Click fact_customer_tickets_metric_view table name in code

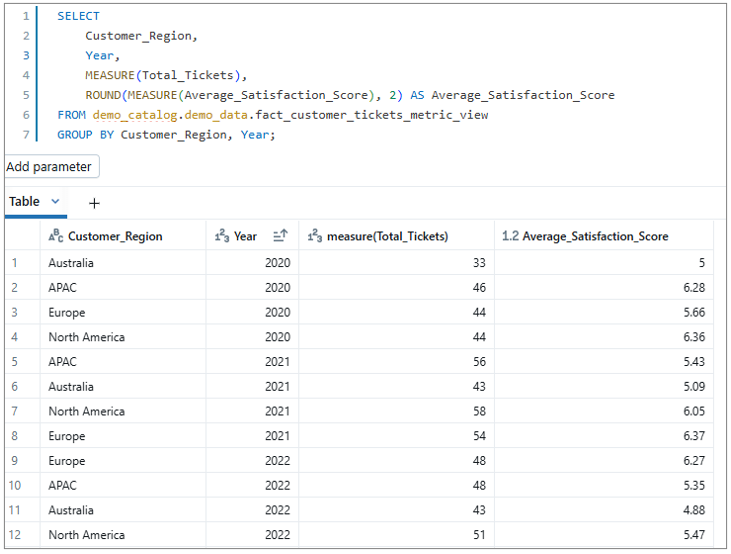click(372, 115)
